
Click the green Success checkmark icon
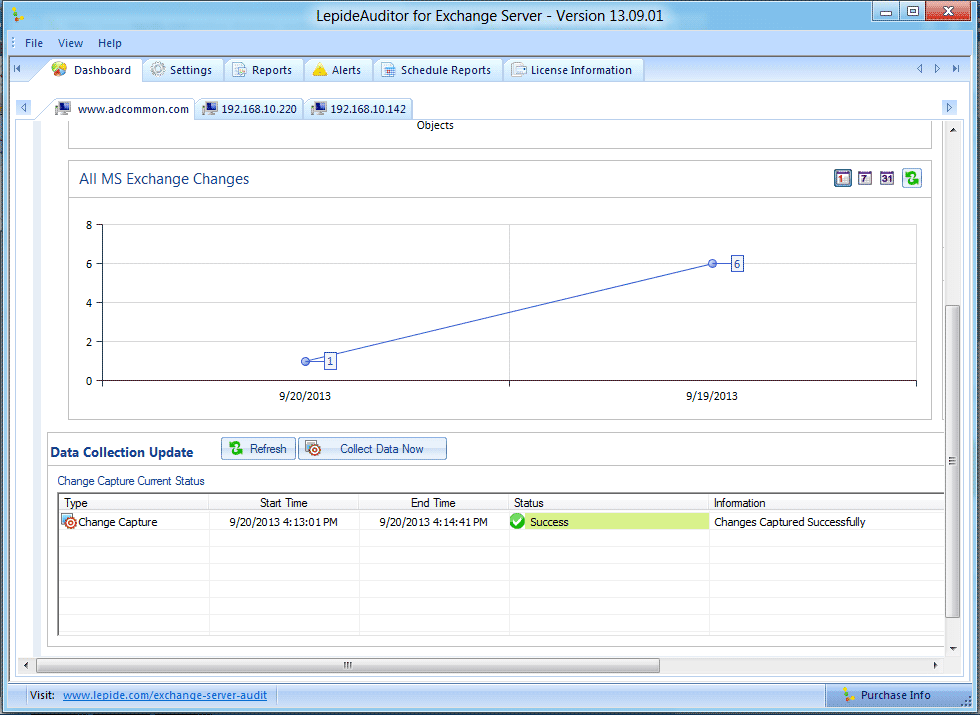(x=518, y=521)
